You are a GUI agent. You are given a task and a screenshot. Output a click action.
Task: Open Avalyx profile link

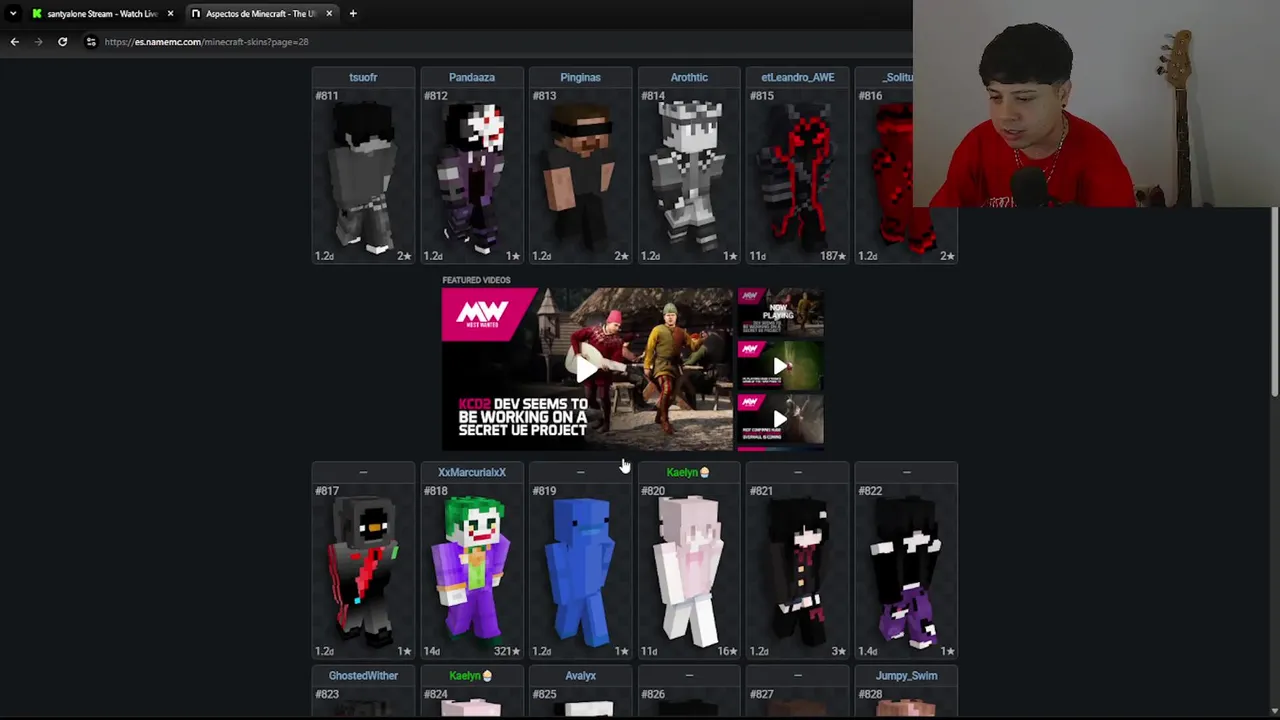click(x=580, y=676)
